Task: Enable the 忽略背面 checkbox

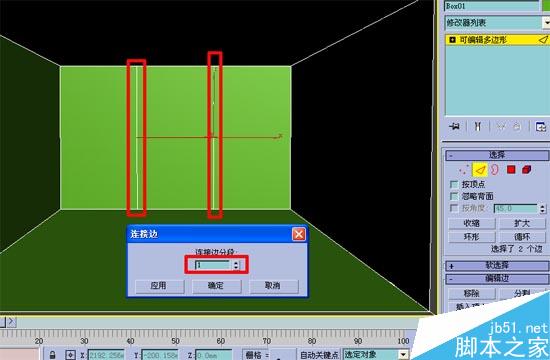Action: pyautogui.click(x=454, y=196)
